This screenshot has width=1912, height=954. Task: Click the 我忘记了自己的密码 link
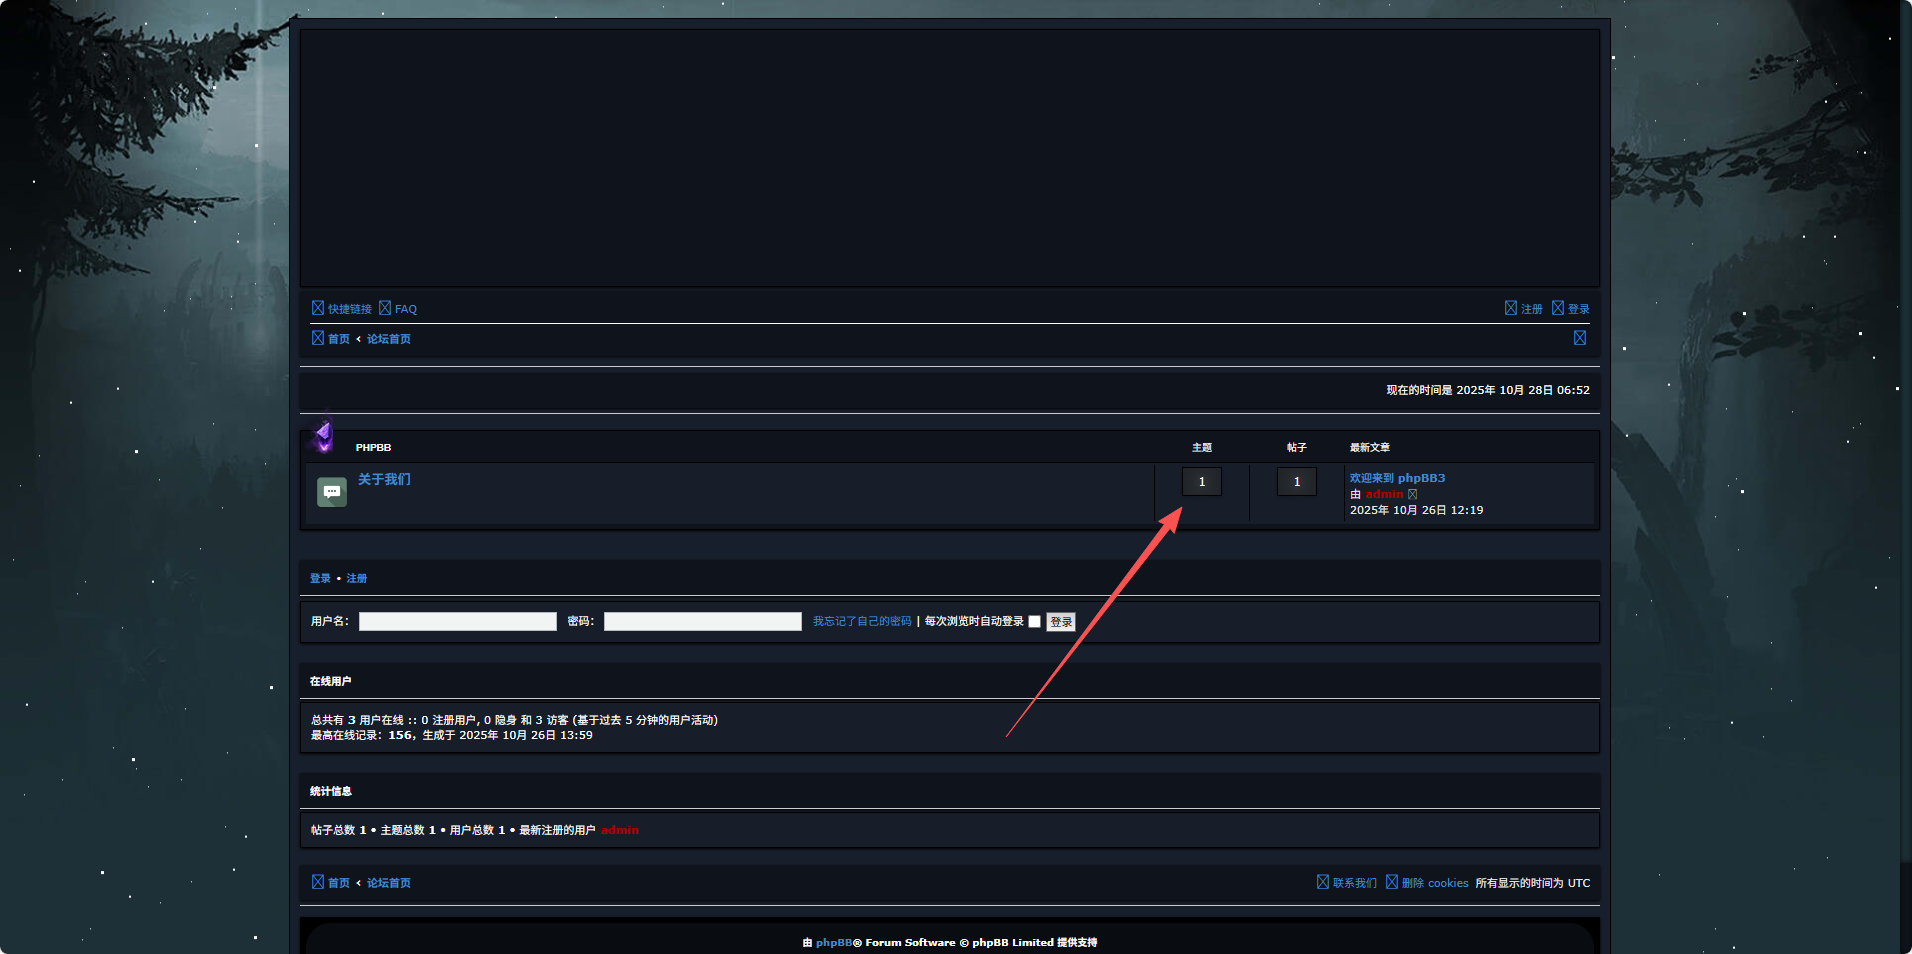point(862,621)
